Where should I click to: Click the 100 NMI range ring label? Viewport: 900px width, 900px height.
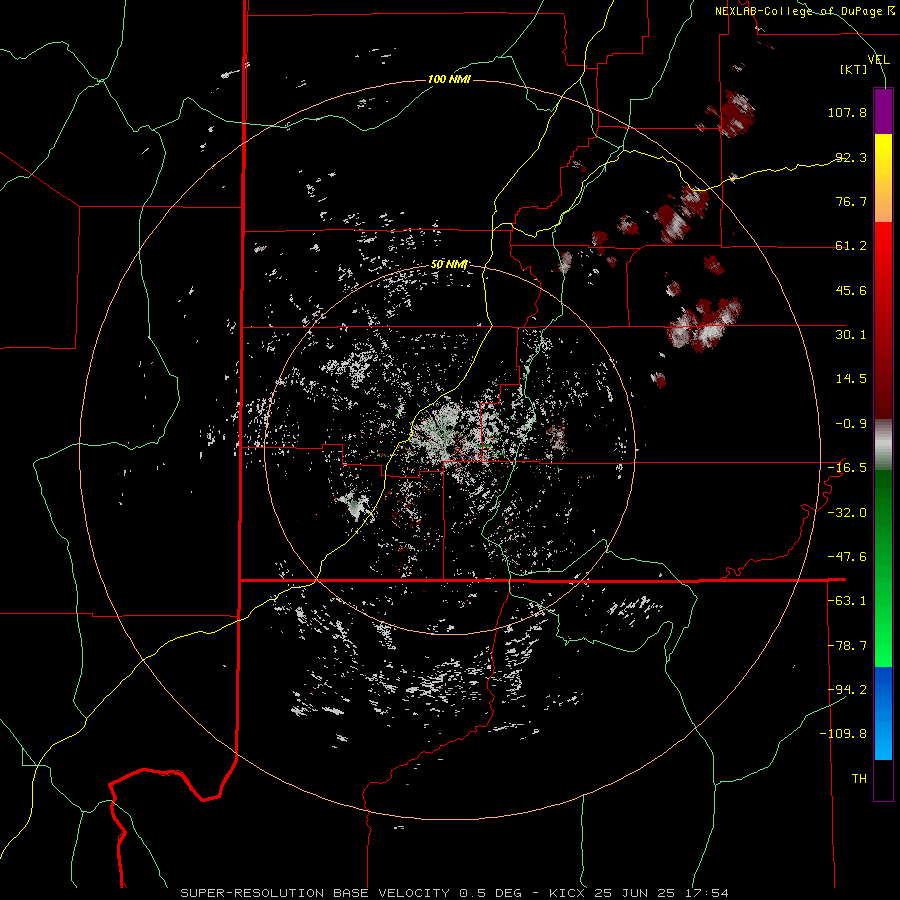(449, 79)
